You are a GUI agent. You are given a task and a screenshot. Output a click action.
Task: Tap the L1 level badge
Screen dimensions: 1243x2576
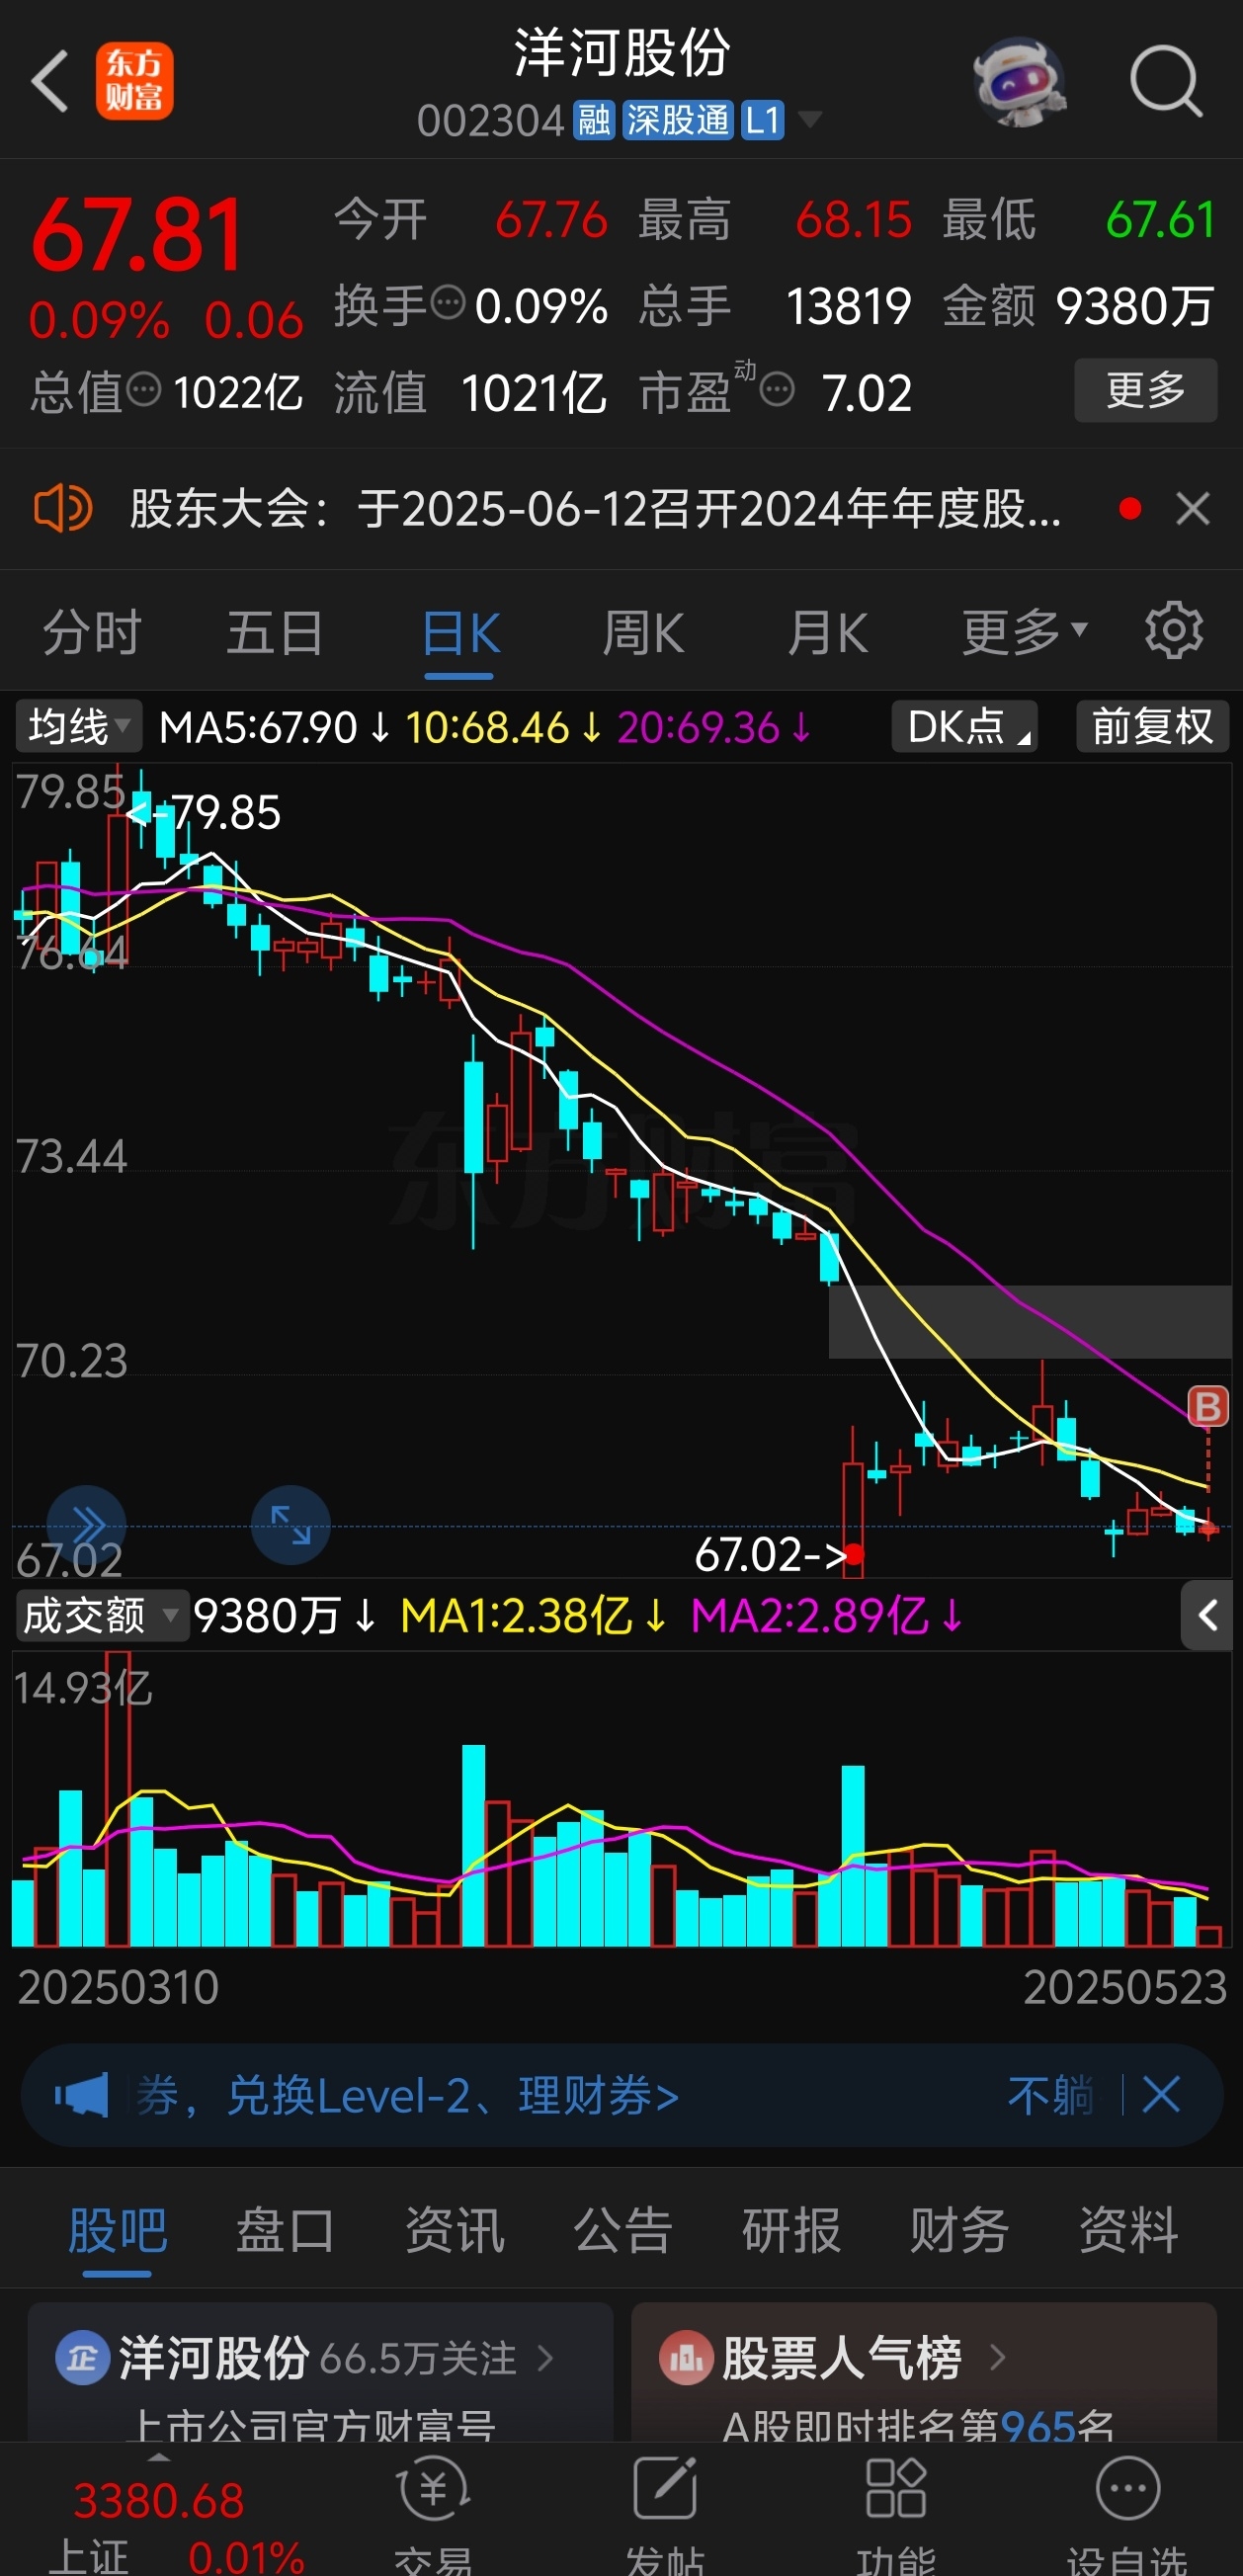pos(763,121)
